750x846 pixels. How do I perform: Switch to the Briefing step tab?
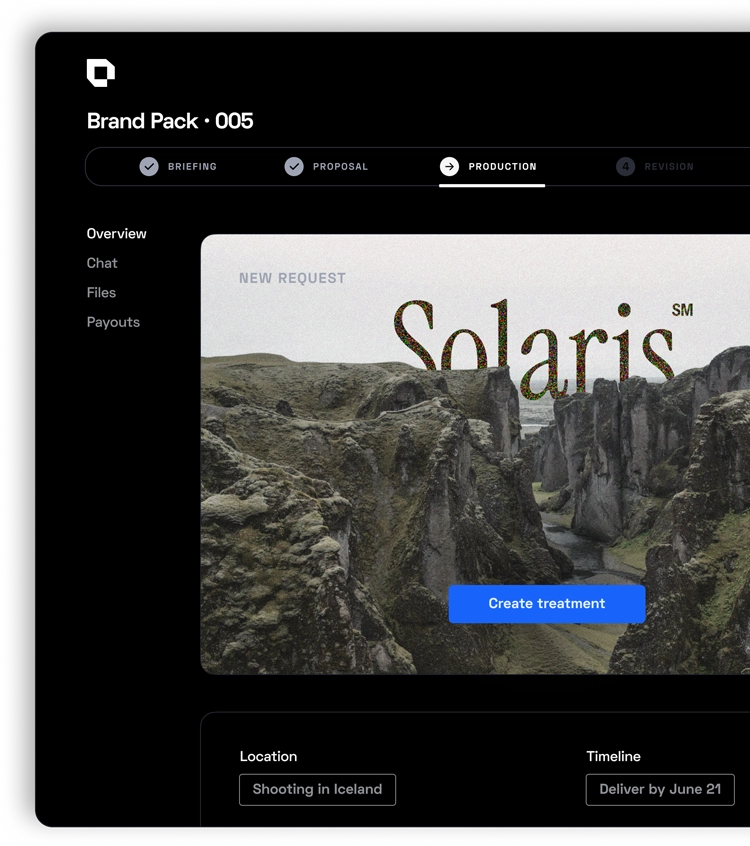(178, 167)
